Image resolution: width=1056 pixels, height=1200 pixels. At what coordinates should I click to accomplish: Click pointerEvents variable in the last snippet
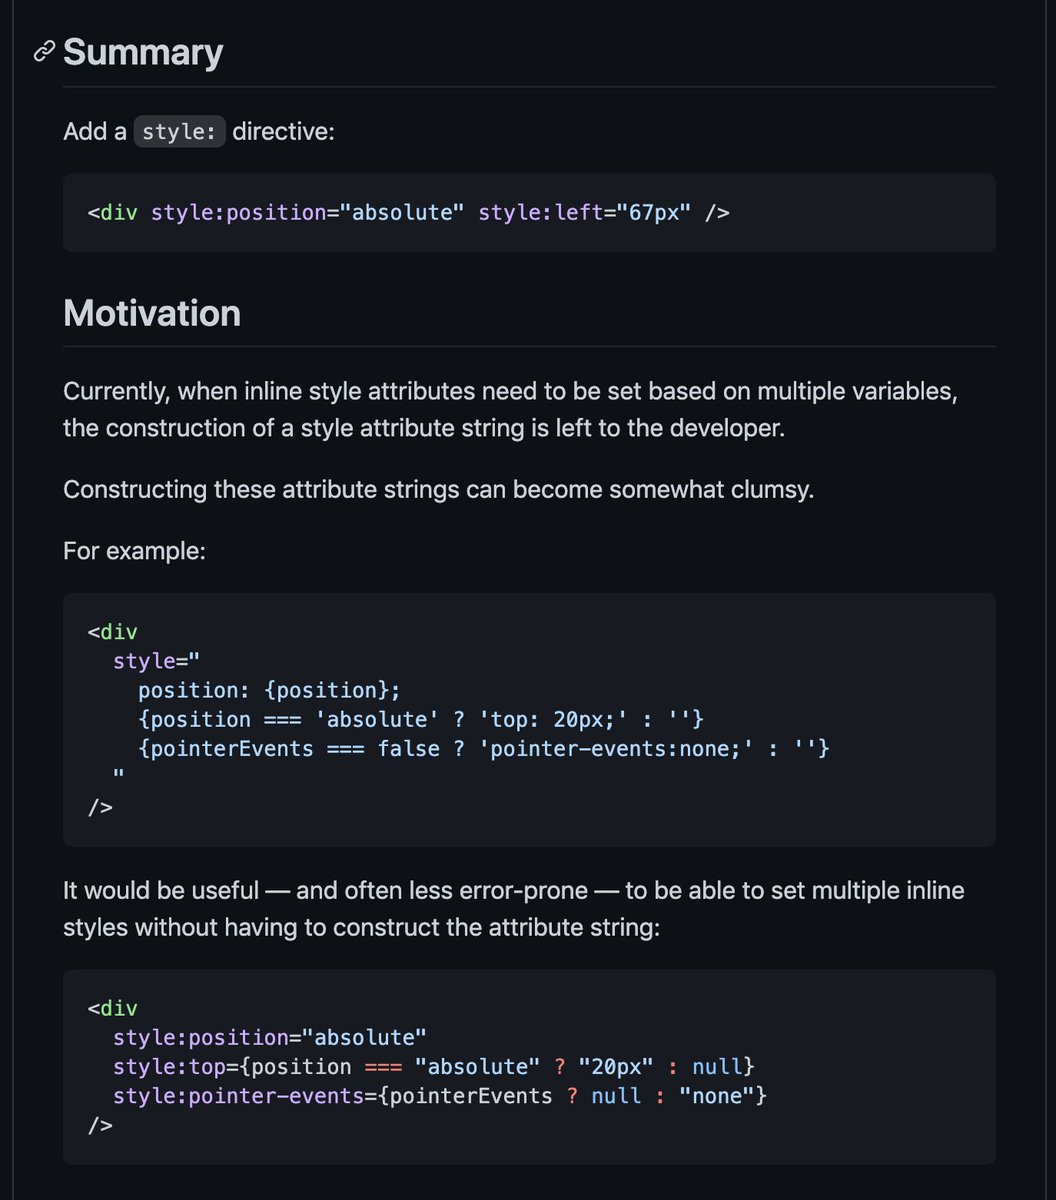pos(471,1096)
